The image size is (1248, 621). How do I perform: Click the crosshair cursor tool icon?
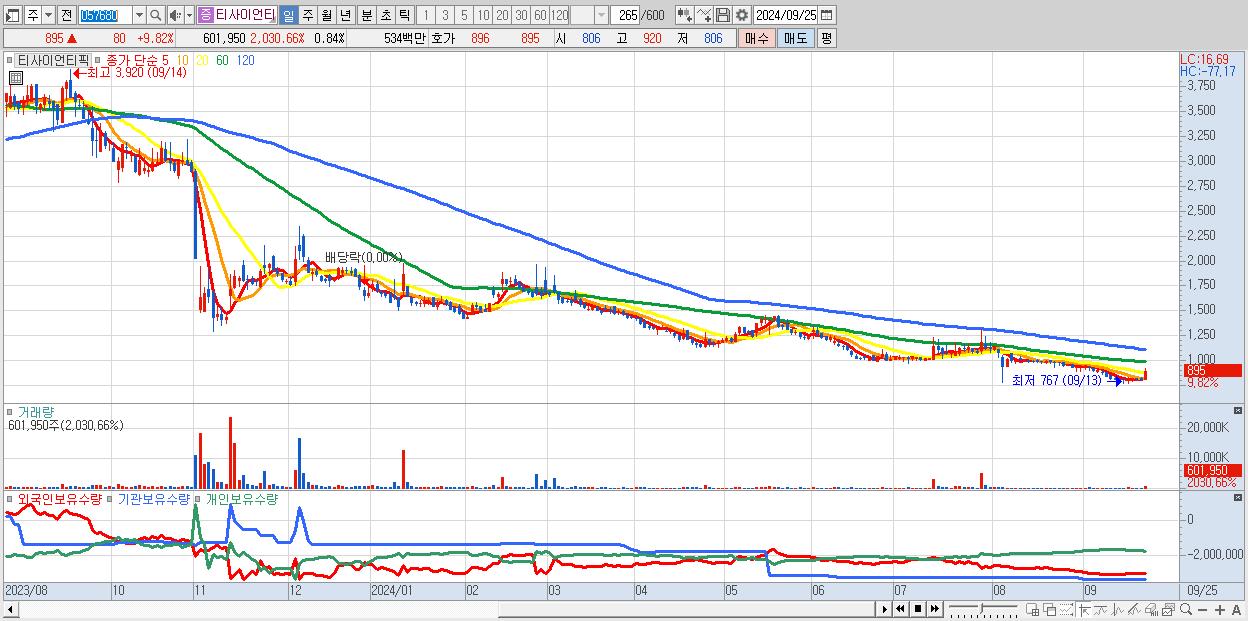click(x=1084, y=609)
